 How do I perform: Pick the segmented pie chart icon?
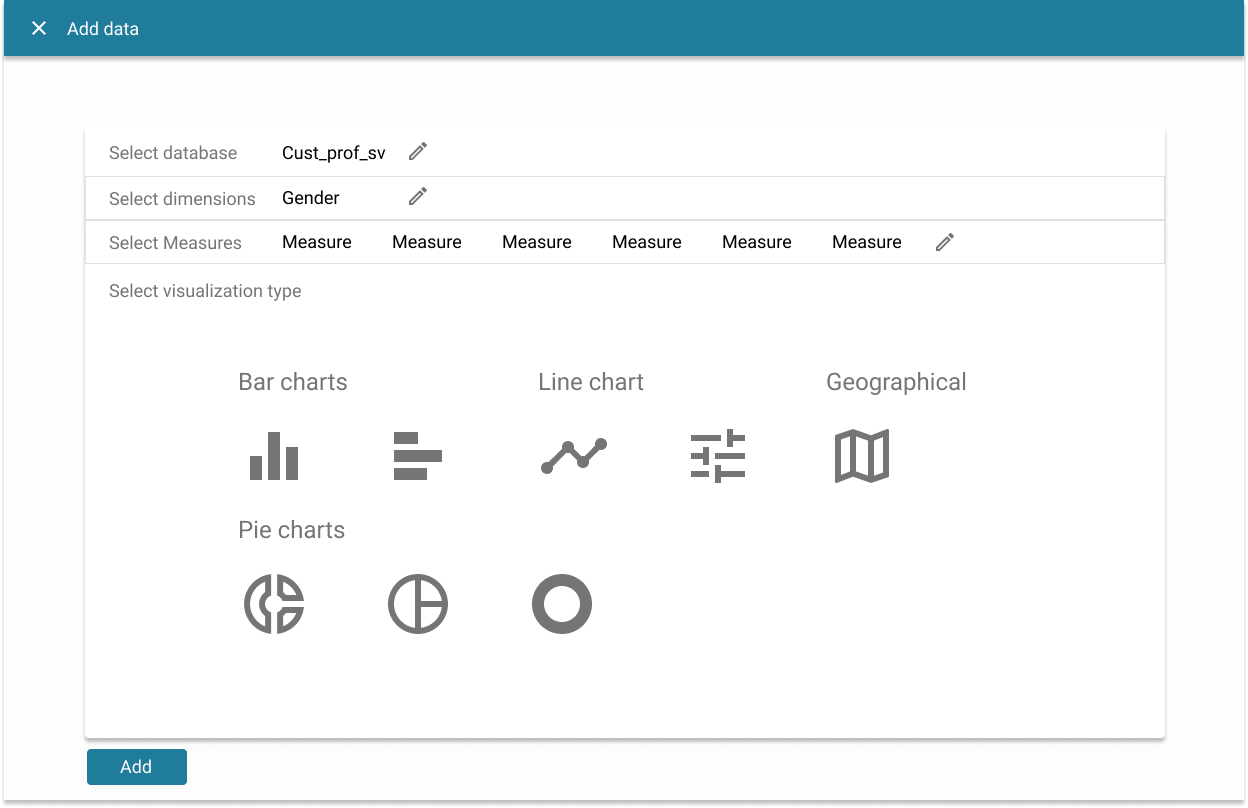[x=274, y=604]
